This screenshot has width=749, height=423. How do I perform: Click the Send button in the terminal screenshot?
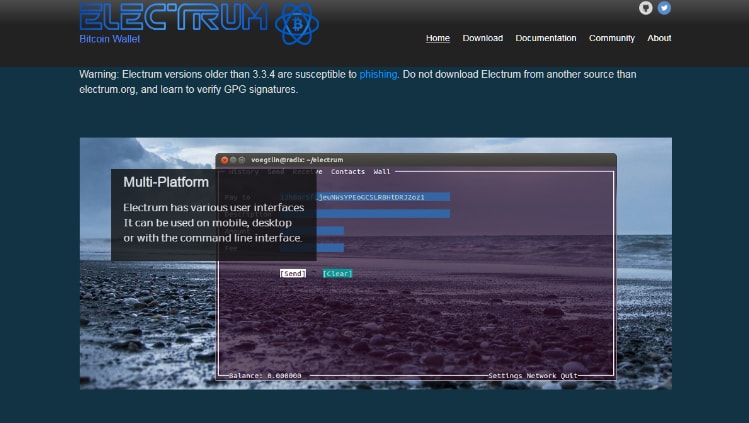[x=293, y=274]
